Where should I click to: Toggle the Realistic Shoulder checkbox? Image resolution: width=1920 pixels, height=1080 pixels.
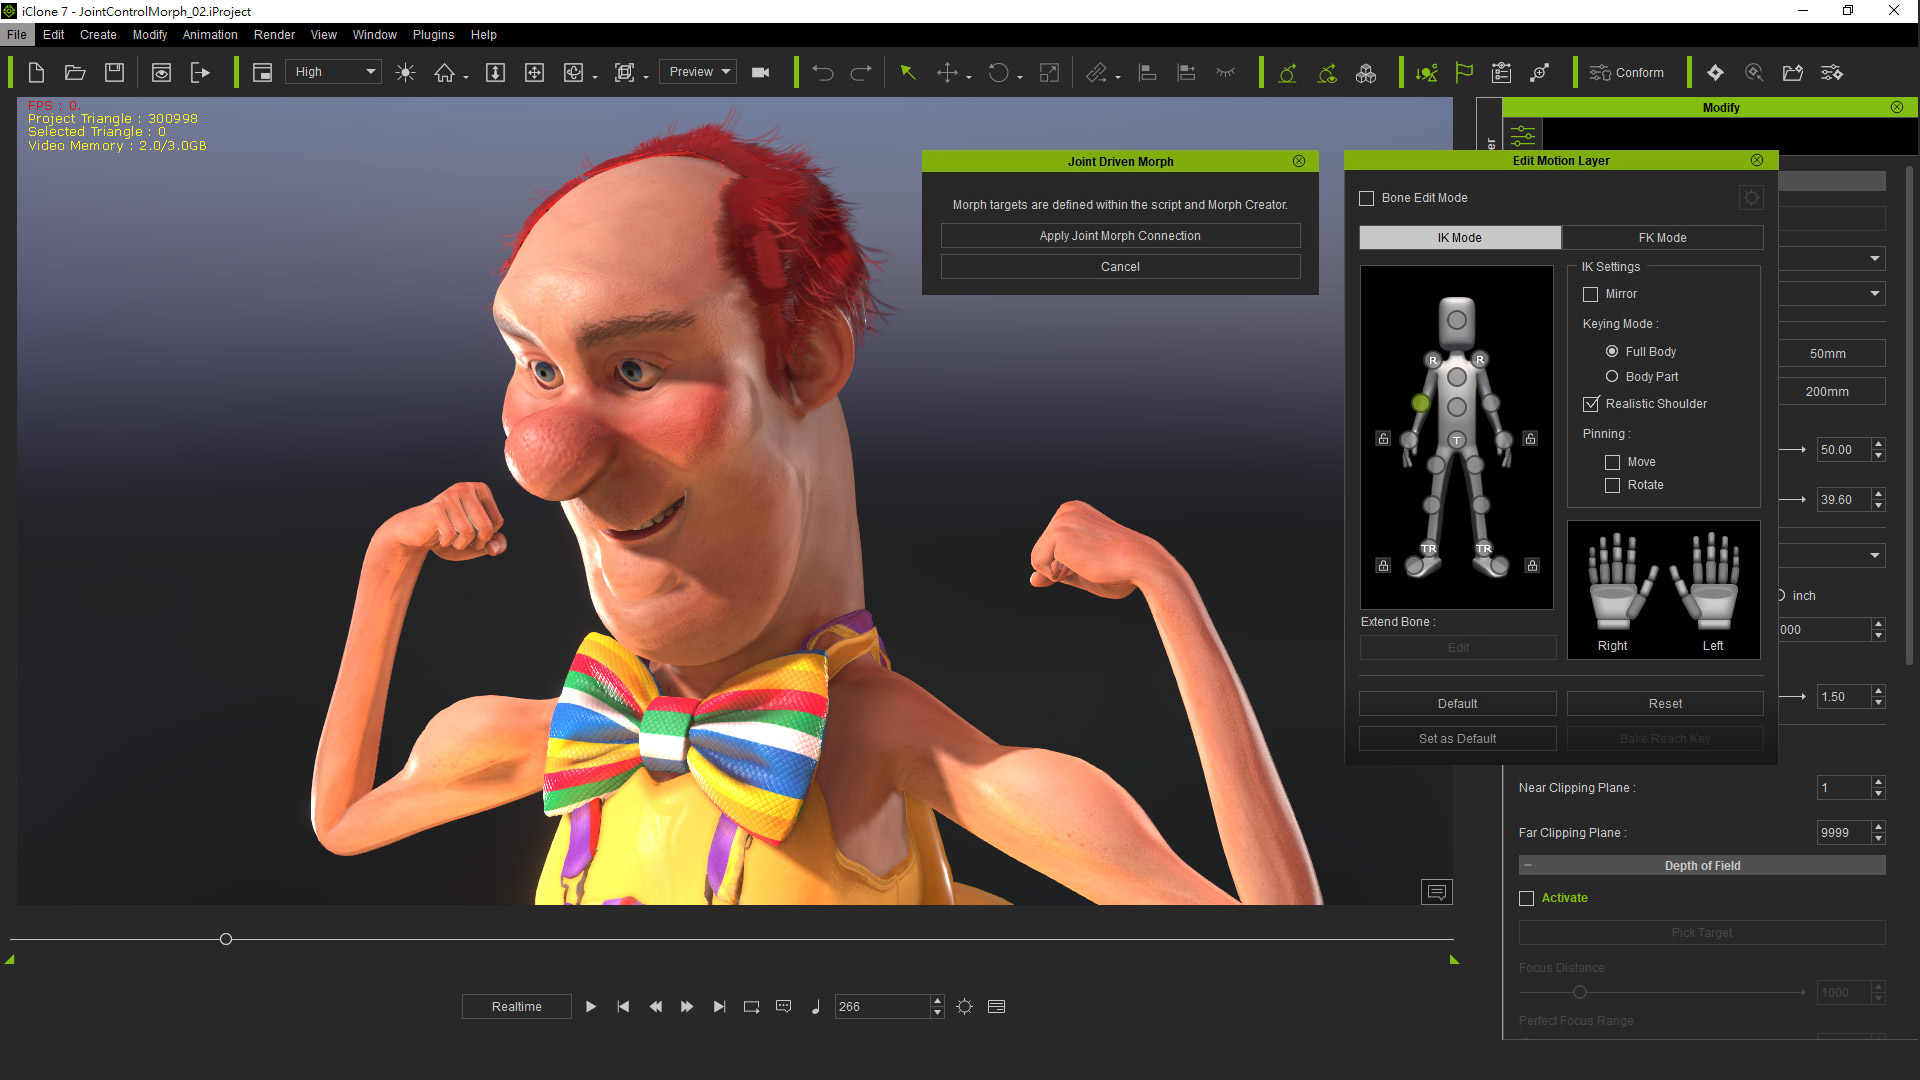[1591, 404]
